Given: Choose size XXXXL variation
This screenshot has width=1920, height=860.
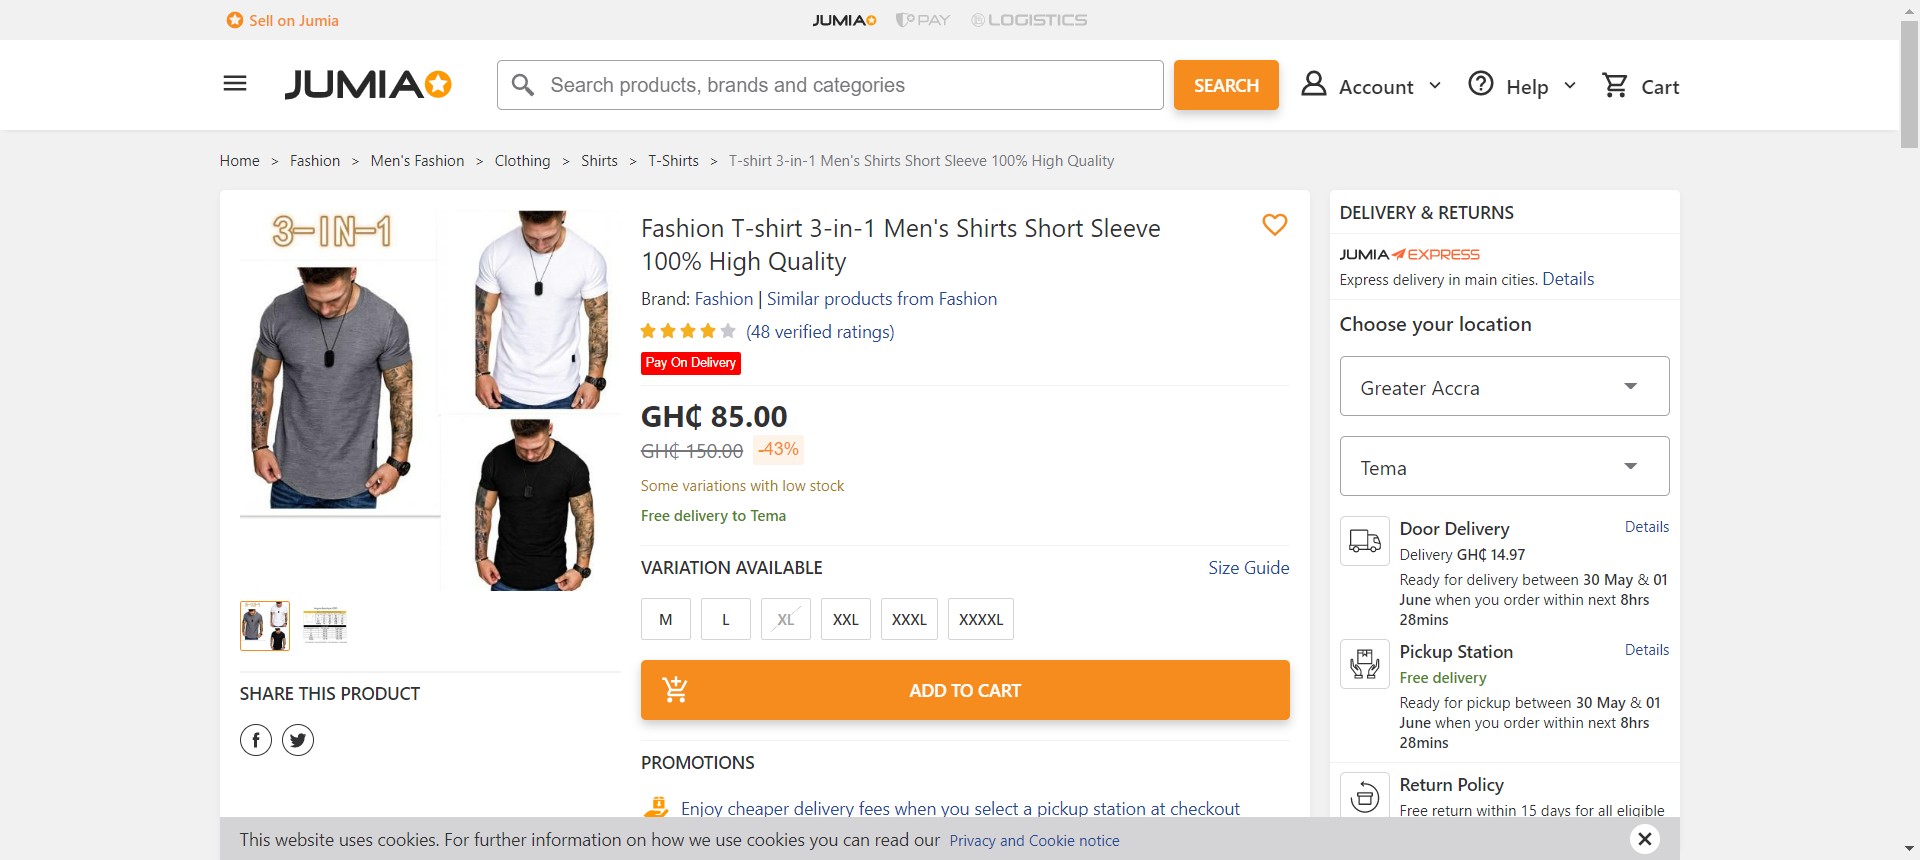Looking at the screenshot, I should [981, 619].
